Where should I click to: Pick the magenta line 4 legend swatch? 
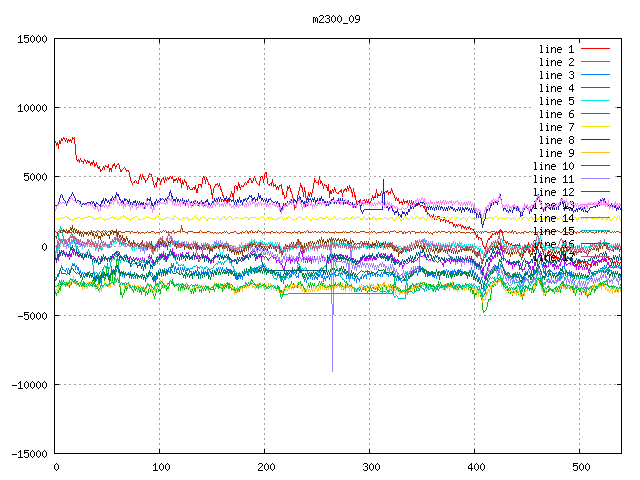(x=595, y=88)
